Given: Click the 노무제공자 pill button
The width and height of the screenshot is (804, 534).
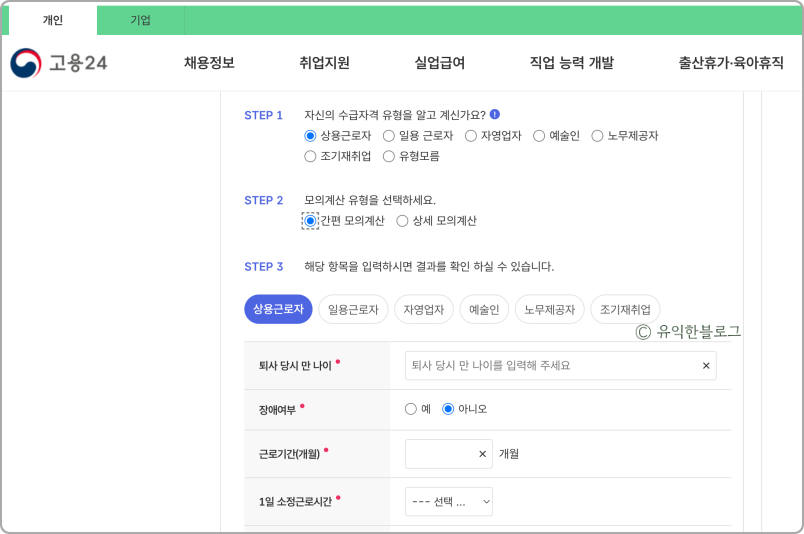Looking at the screenshot, I should click(x=550, y=309).
